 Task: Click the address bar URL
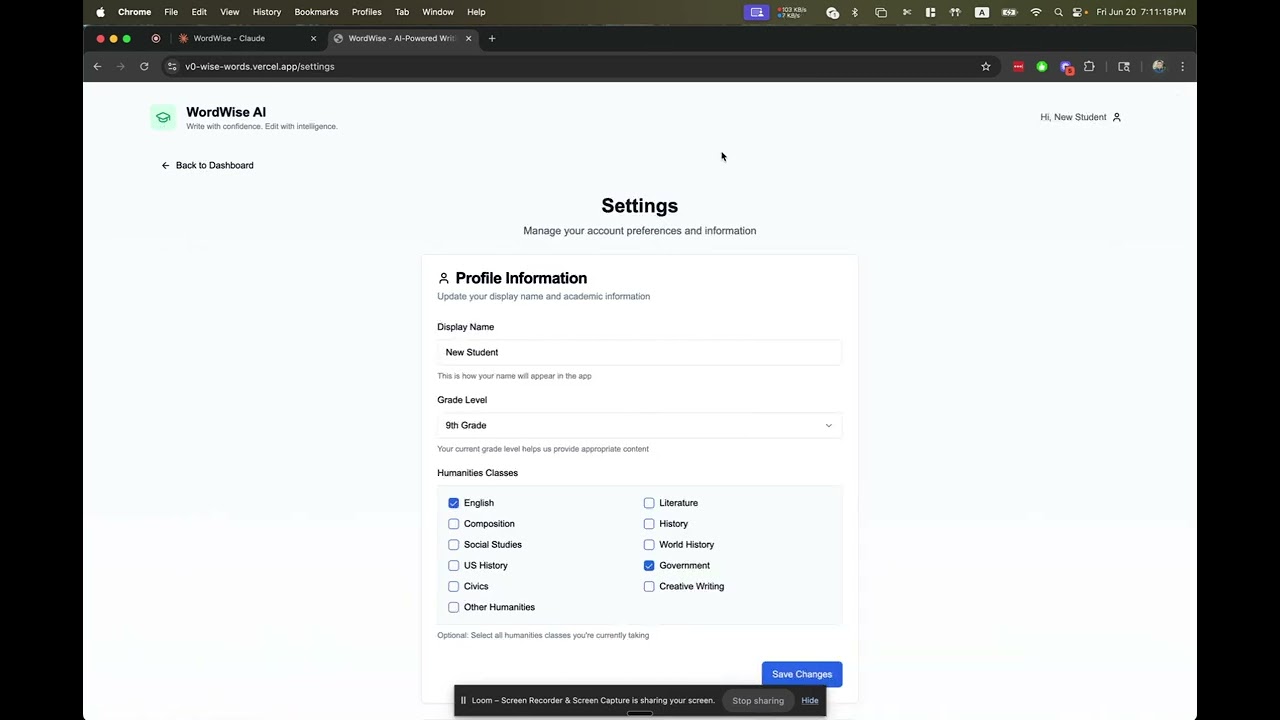pos(260,66)
